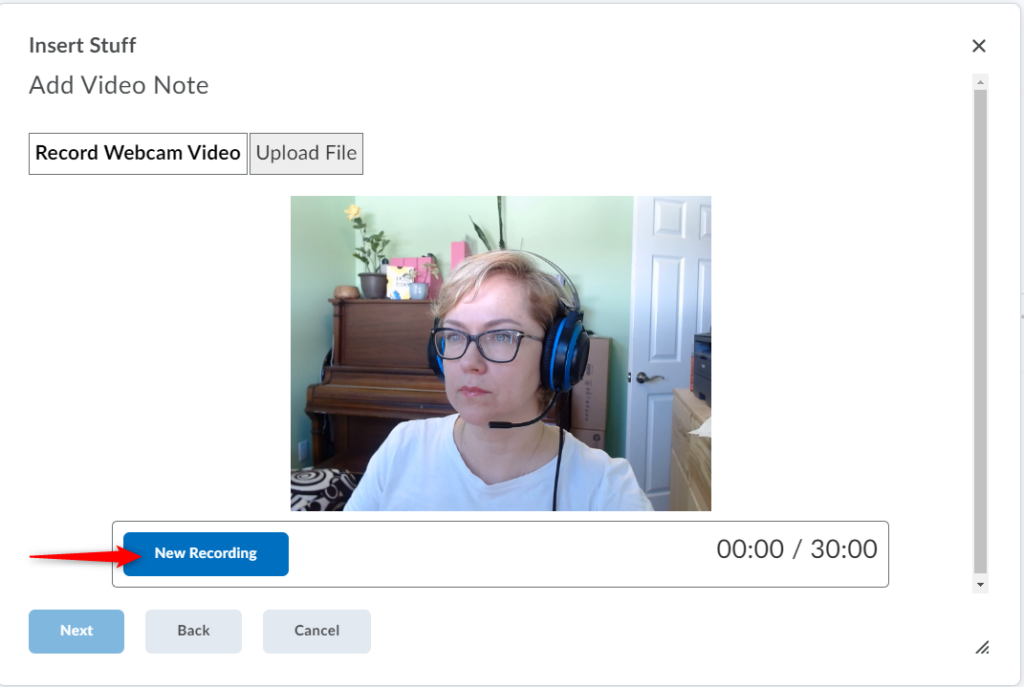Image resolution: width=1024 pixels, height=687 pixels.
Task: Click the Insert Stuff dialog title
Action: [82, 46]
